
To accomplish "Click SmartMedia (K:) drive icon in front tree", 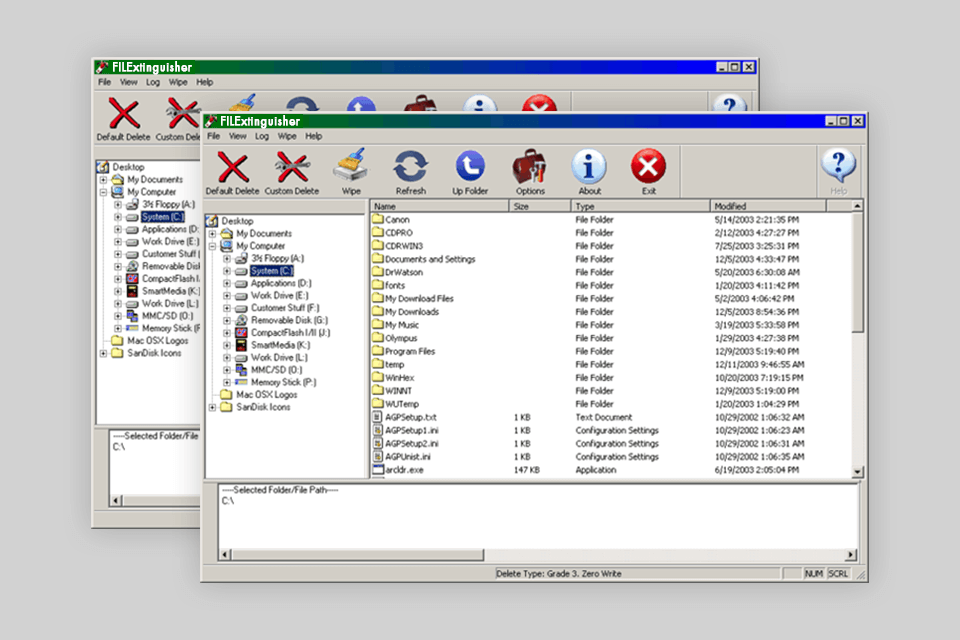I will tap(241, 345).
